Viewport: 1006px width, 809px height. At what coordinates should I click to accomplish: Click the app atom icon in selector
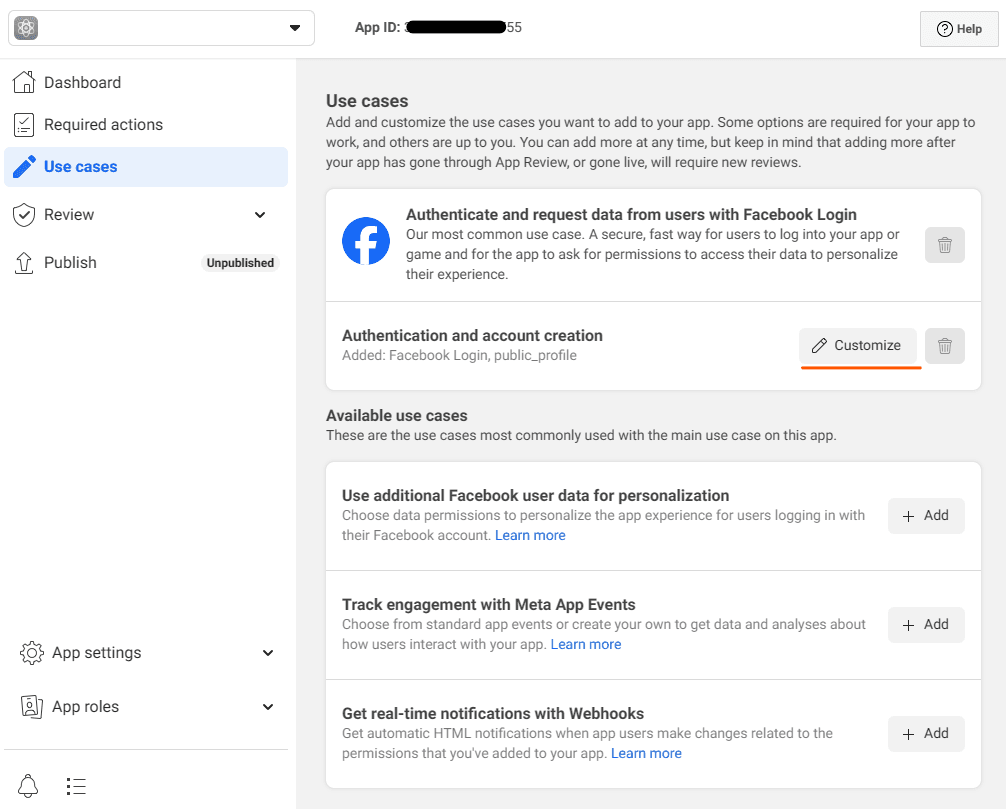pos(26,28)
